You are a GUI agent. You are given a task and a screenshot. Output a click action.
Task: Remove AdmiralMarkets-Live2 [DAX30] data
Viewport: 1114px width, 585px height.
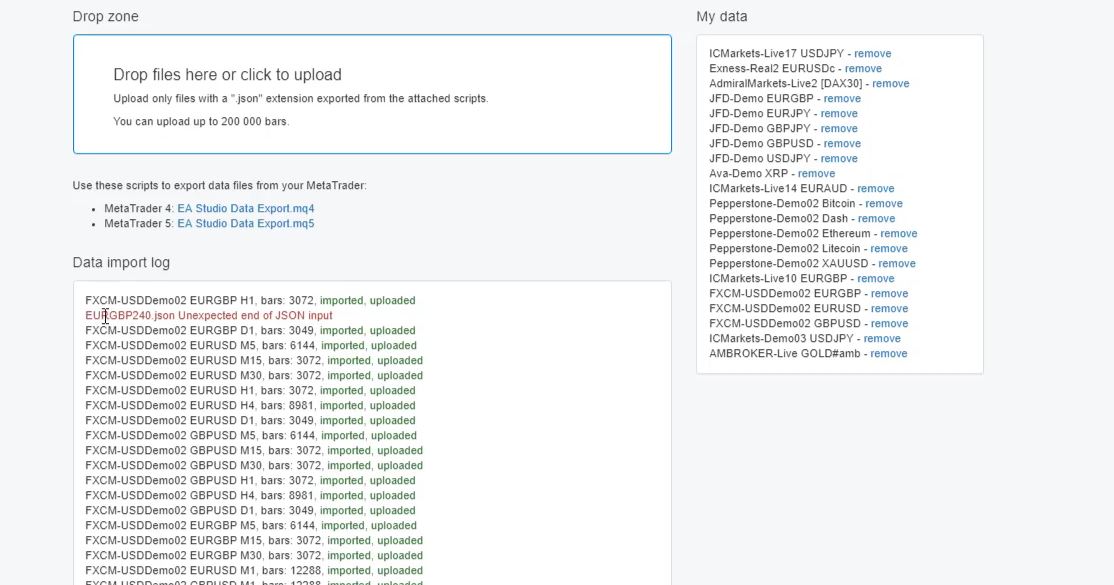pos(890,84)
